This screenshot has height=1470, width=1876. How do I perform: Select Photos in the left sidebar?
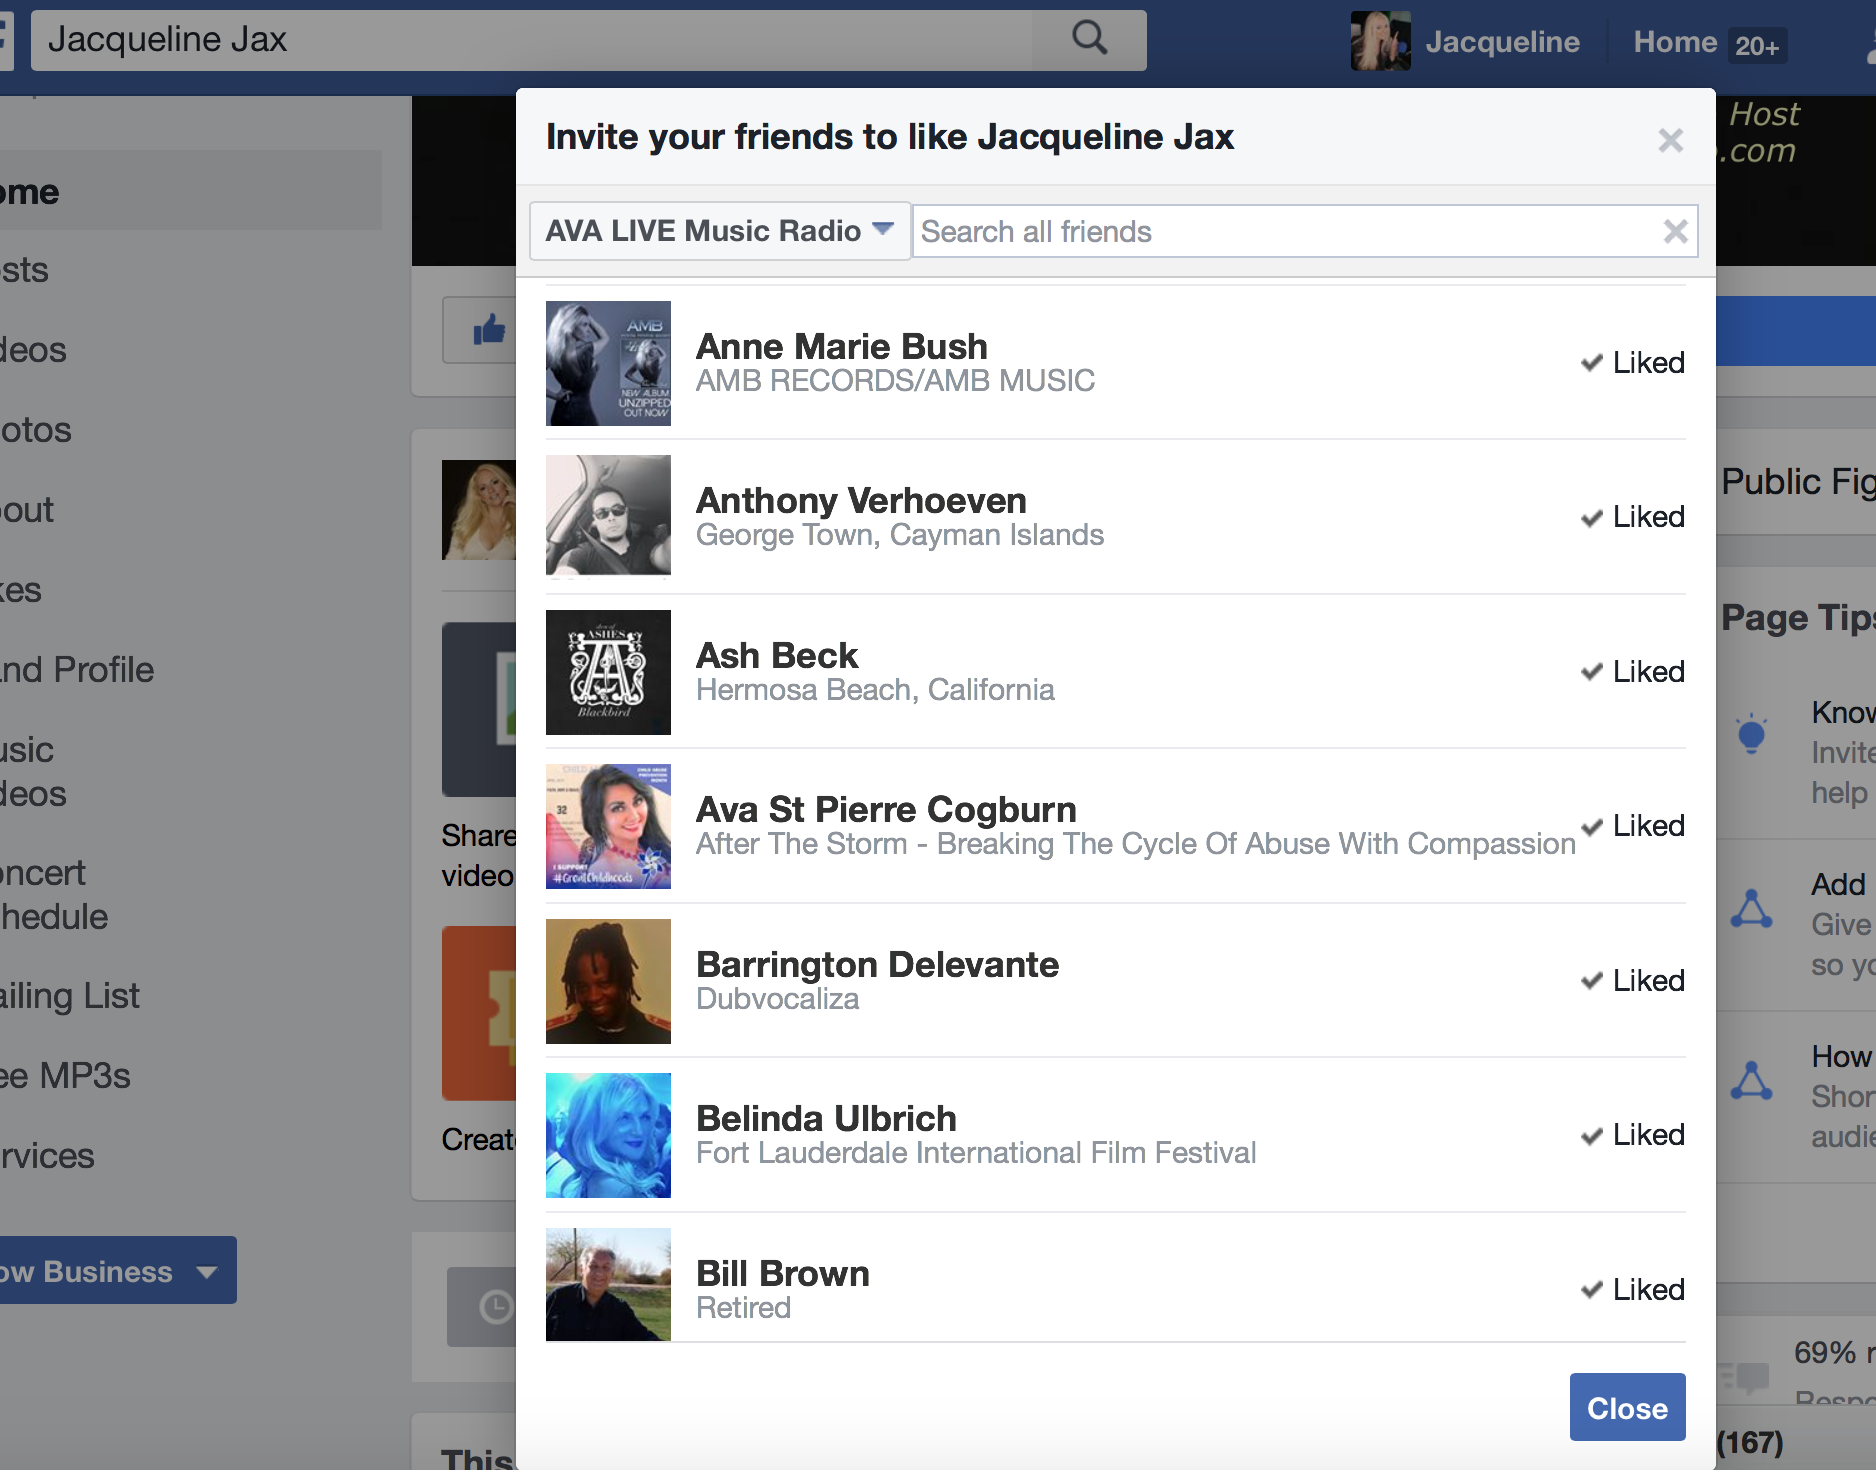pyautogui.click(x=36, y=430)
